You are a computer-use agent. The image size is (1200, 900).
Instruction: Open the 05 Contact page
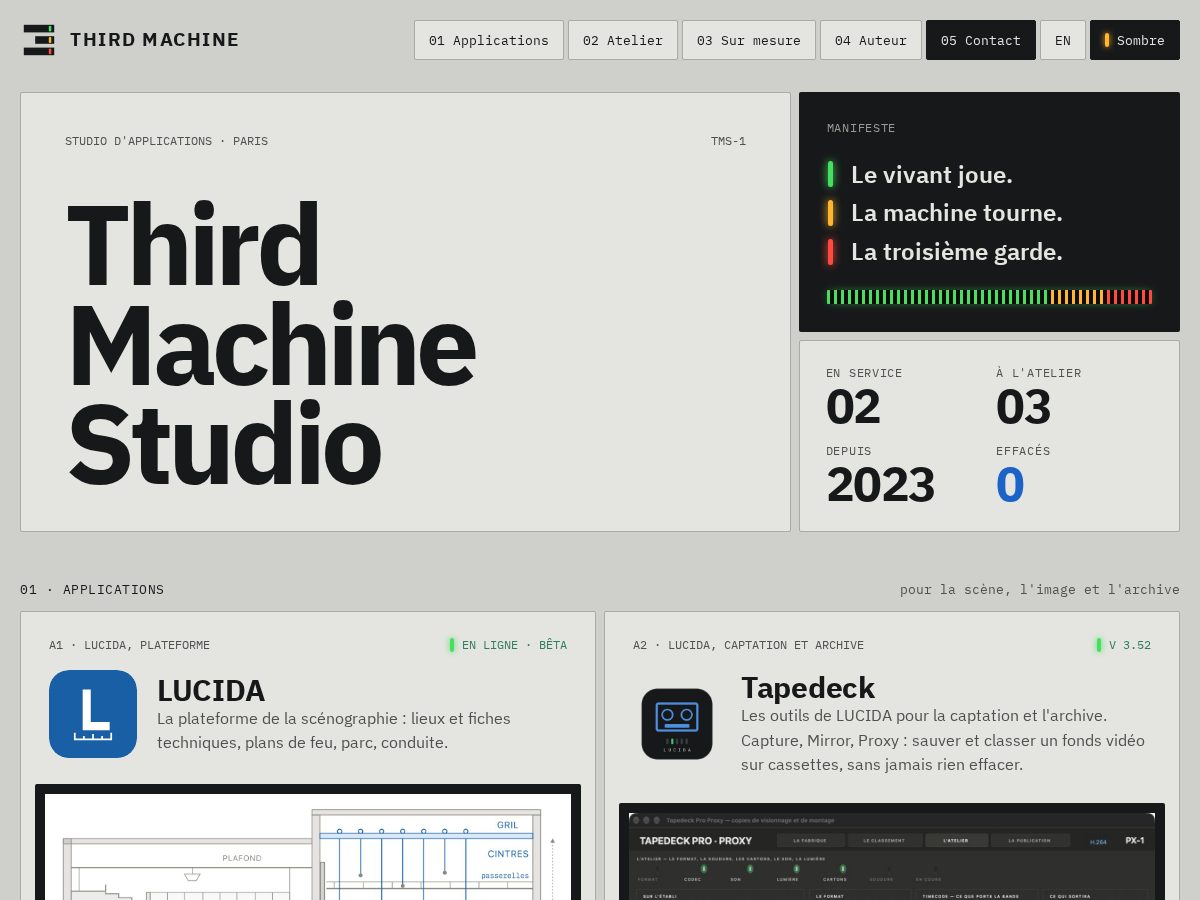coord(981,40)
